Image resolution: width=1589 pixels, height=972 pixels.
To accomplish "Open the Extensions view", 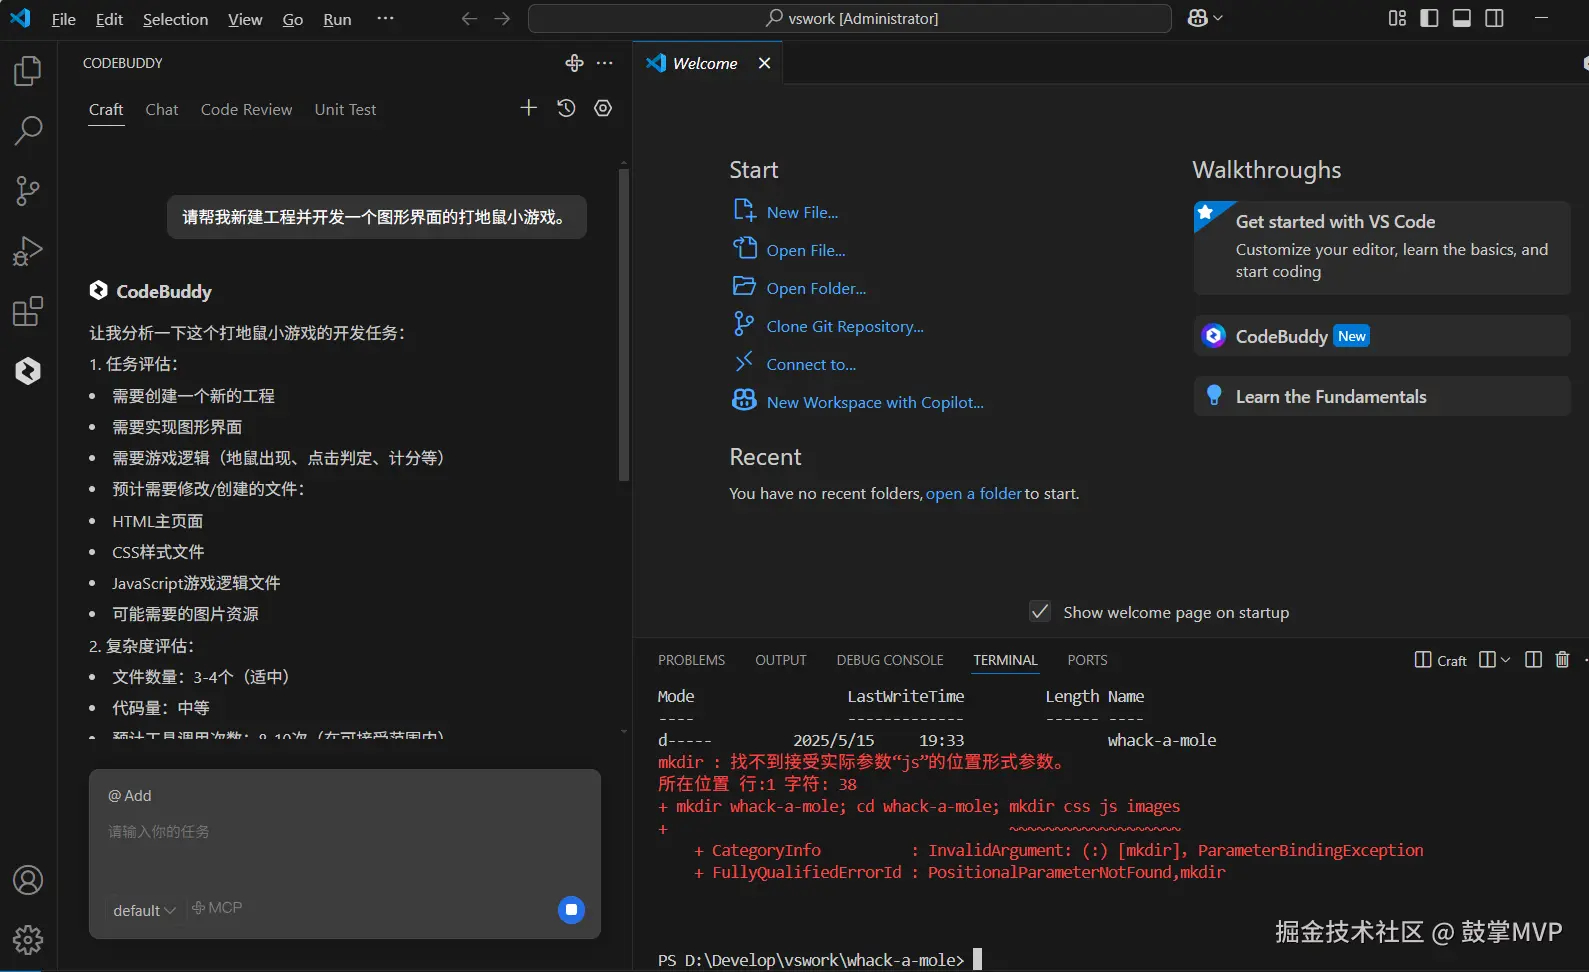I will coord(28,311).
